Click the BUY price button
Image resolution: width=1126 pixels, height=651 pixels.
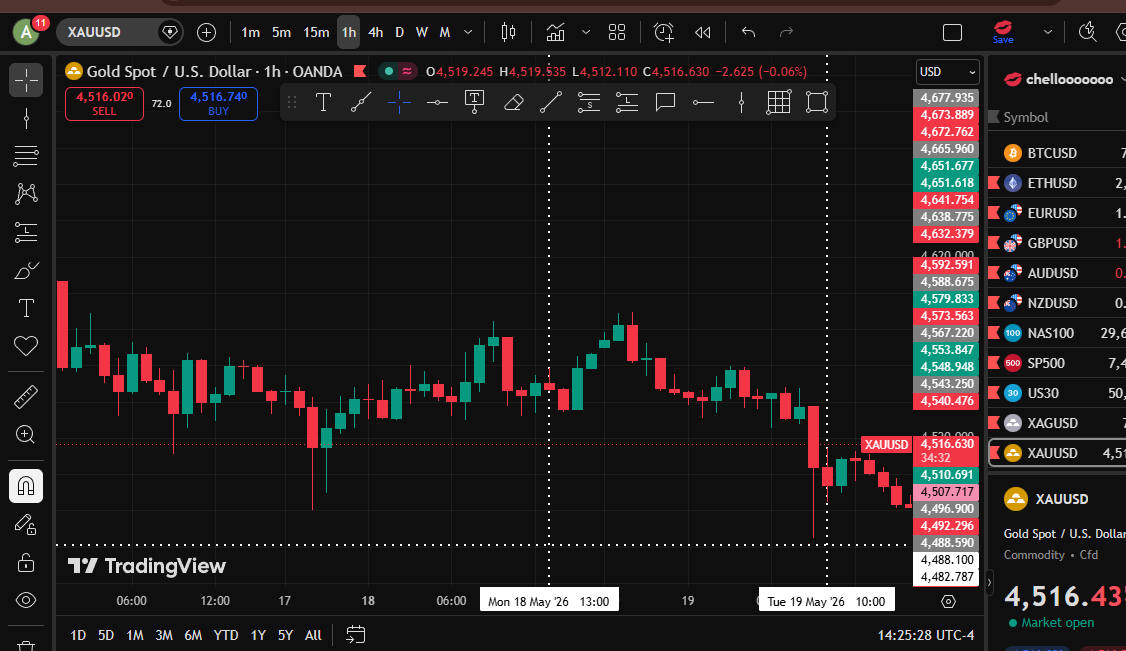218,103
